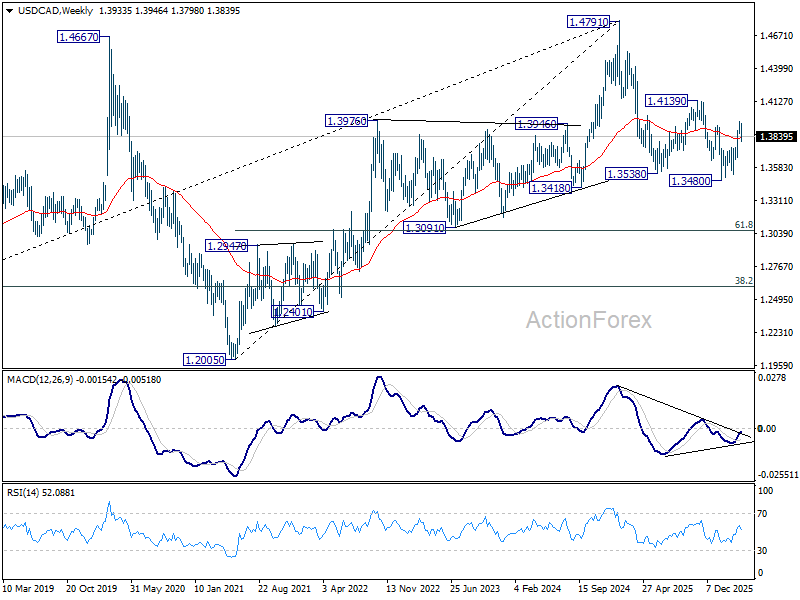Image resolution: width=800 pixels, height=600 pixels.
Task: Select the 38.2 Fibonacci level label
Action: click(x=743, y=281)
